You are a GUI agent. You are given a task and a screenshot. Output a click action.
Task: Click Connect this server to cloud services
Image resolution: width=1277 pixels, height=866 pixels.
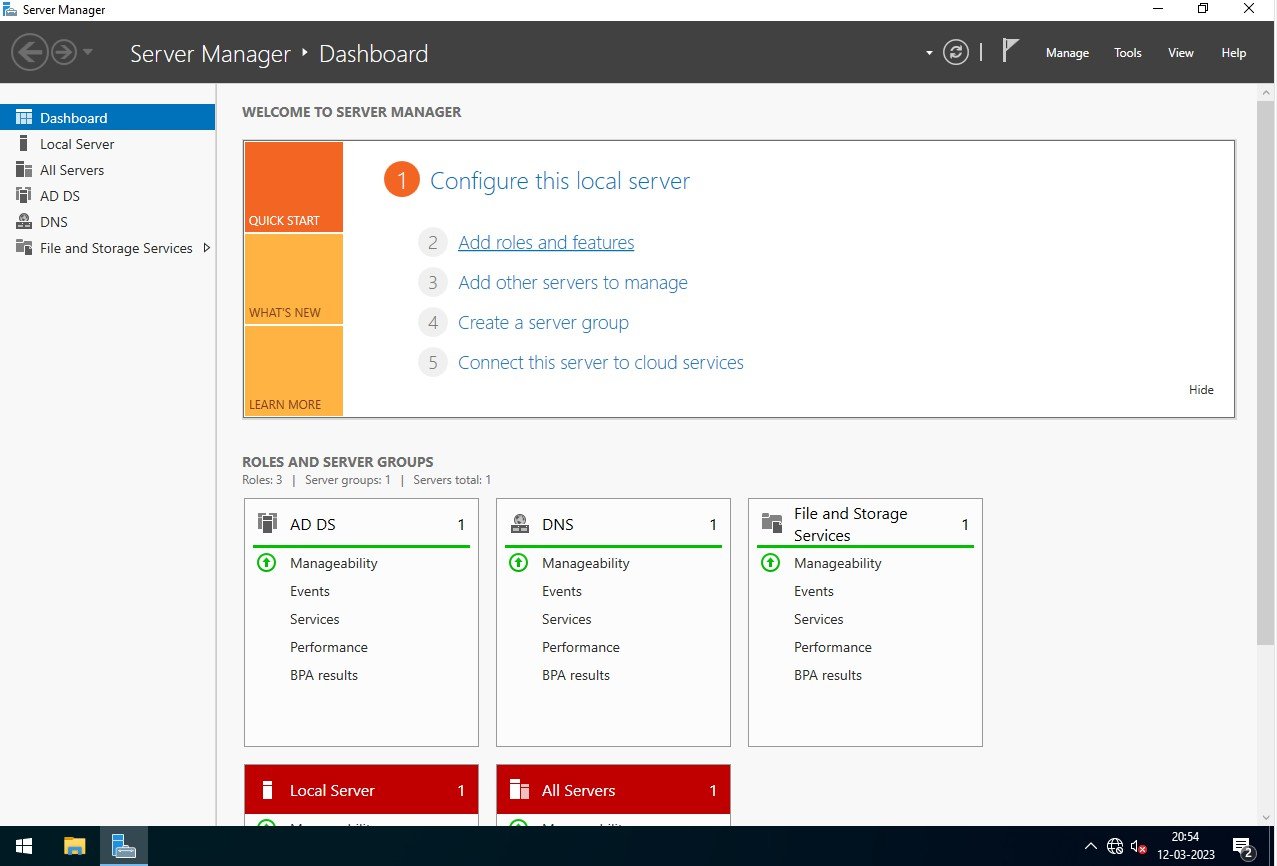pos(601,363)
